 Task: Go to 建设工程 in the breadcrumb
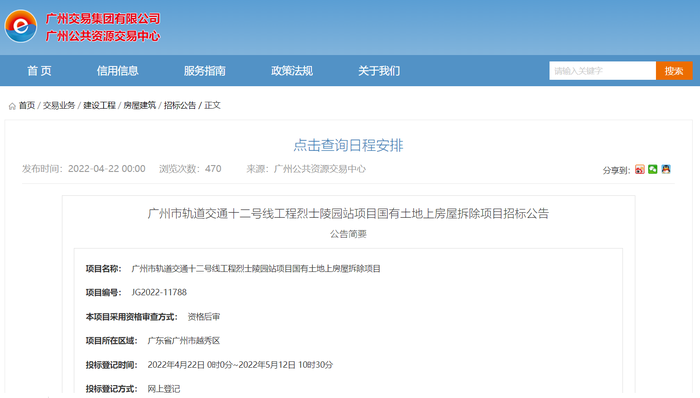(99, 105)
